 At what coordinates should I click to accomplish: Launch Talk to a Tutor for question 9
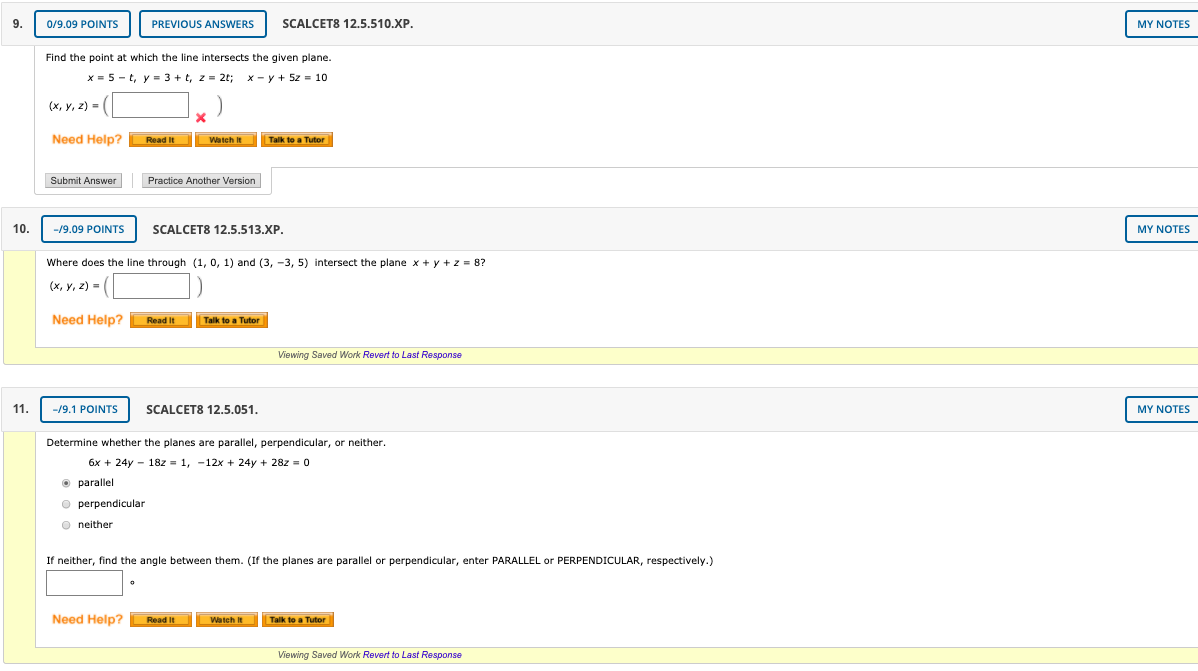click(297, 139)
